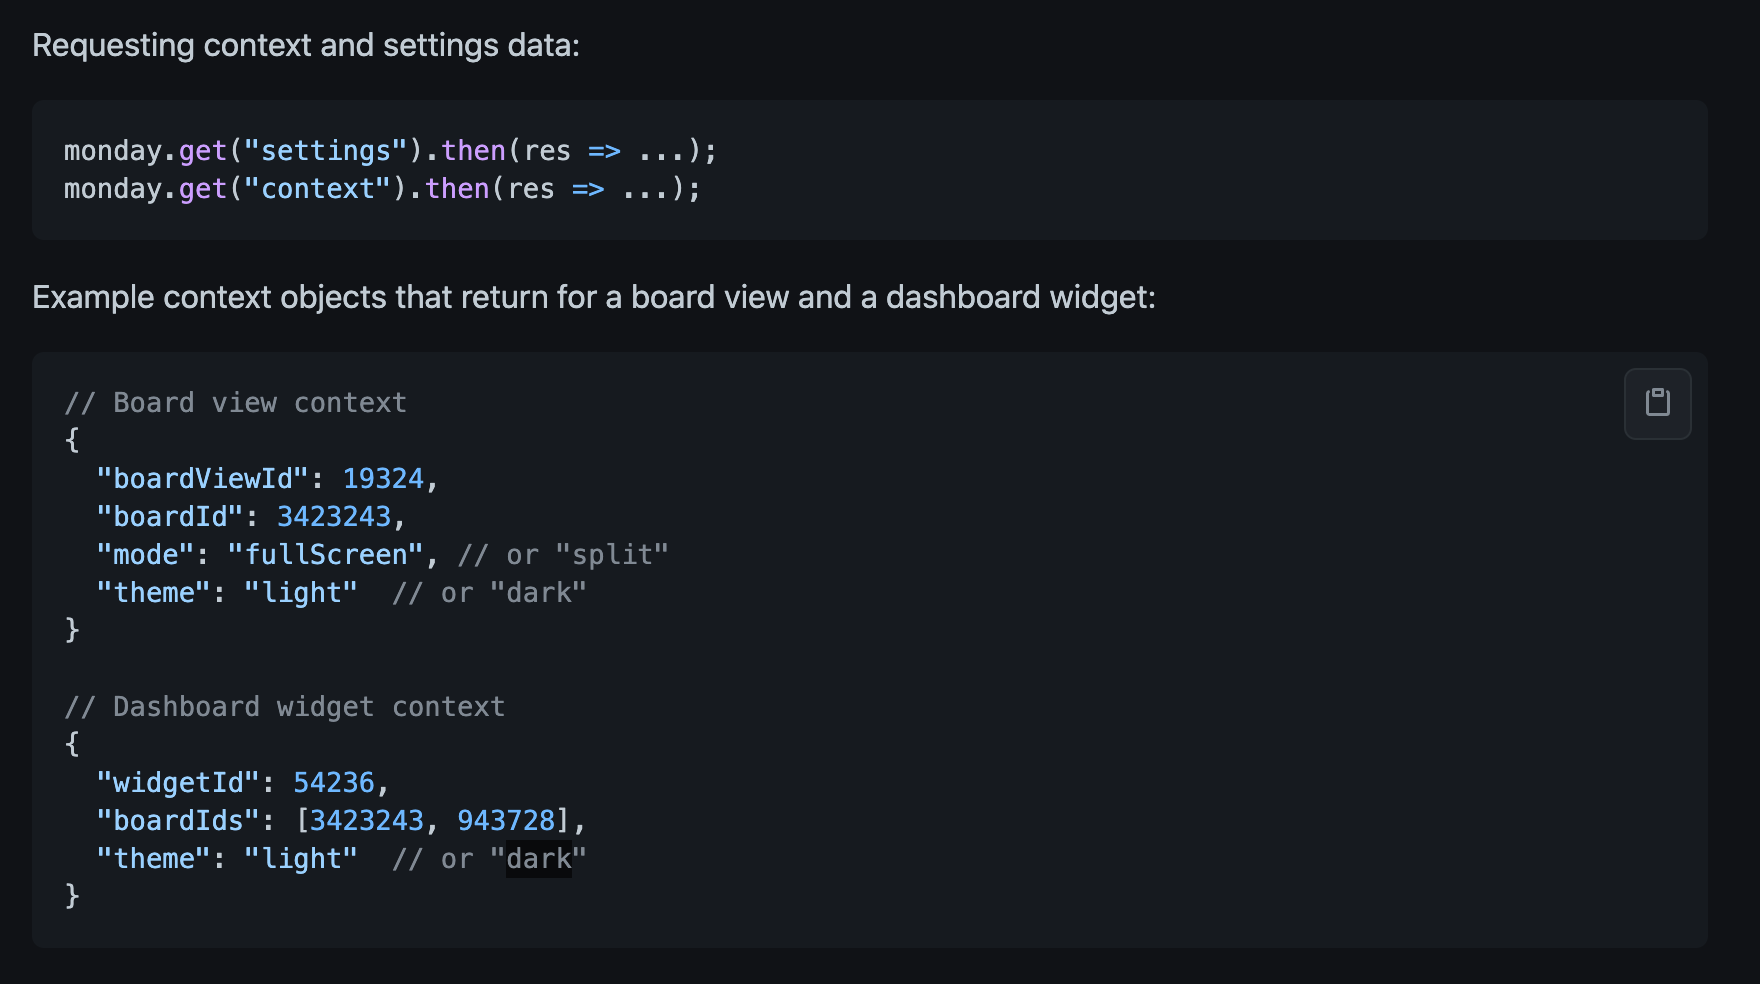
Task: Click the heading Requesting context and settings data
Action: point(306,46)
